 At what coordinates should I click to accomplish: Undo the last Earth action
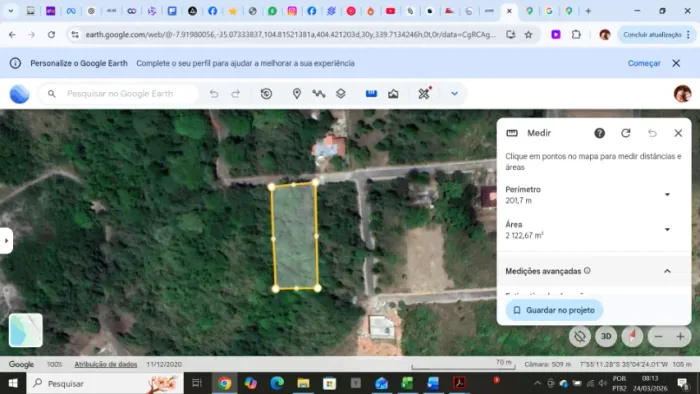pyautogui.click(x=214, y=94)
